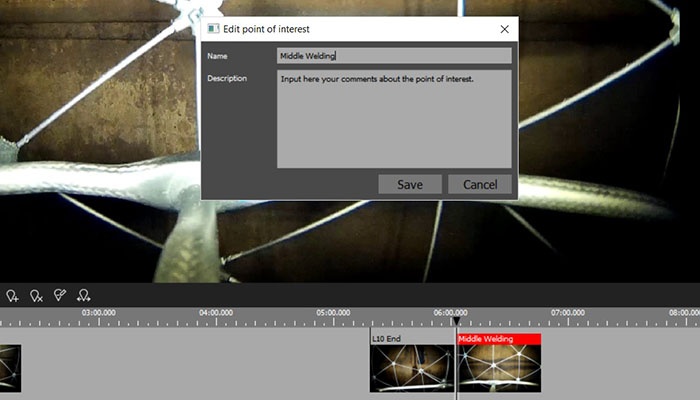This screenshot has width=700, height=400.
Task: Save the point of interest
Action: click(x=410, y=184)
